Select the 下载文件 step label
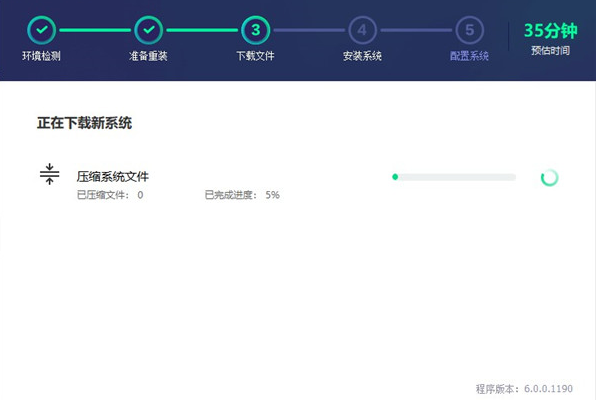Image resolution: width=597 pixels, height=400 pixels. 255,56
